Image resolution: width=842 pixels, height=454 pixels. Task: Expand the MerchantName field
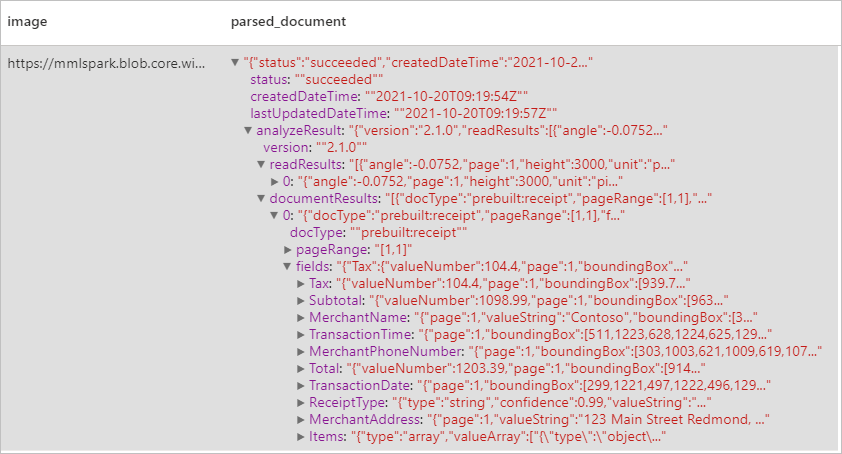pos(301,318)
